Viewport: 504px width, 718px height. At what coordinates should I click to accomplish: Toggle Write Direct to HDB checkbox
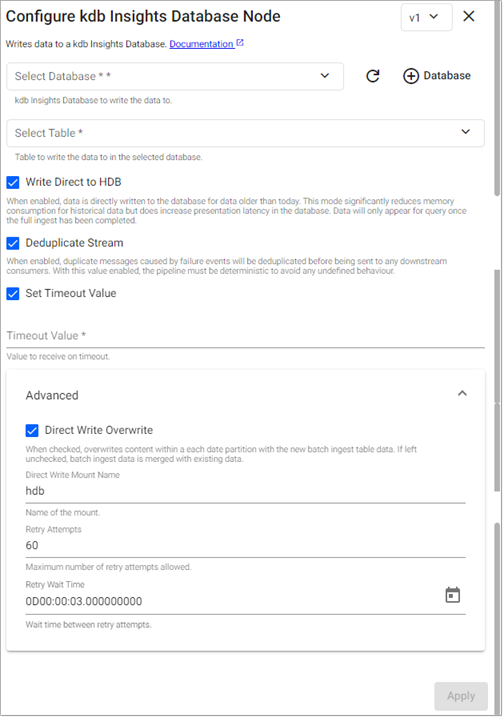click(x=13, y=182)
